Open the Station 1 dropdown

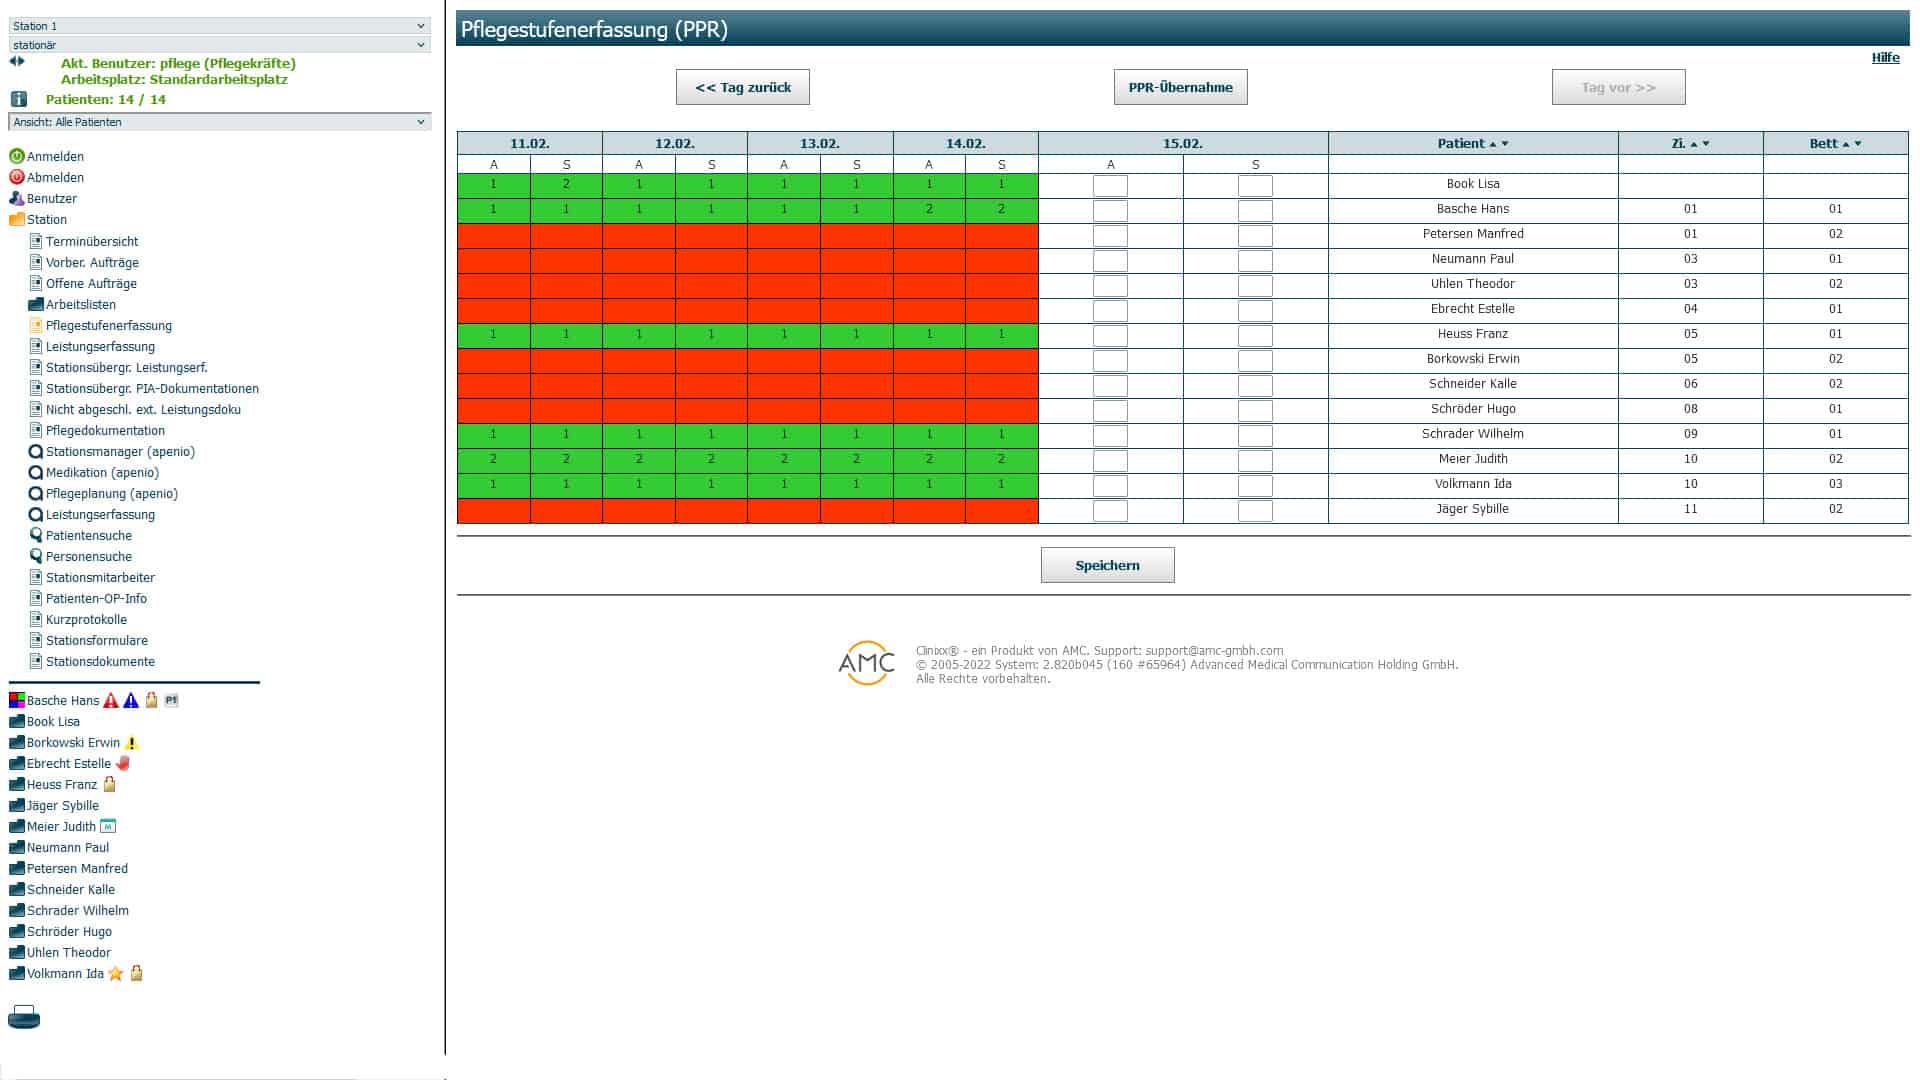point(220,26)
